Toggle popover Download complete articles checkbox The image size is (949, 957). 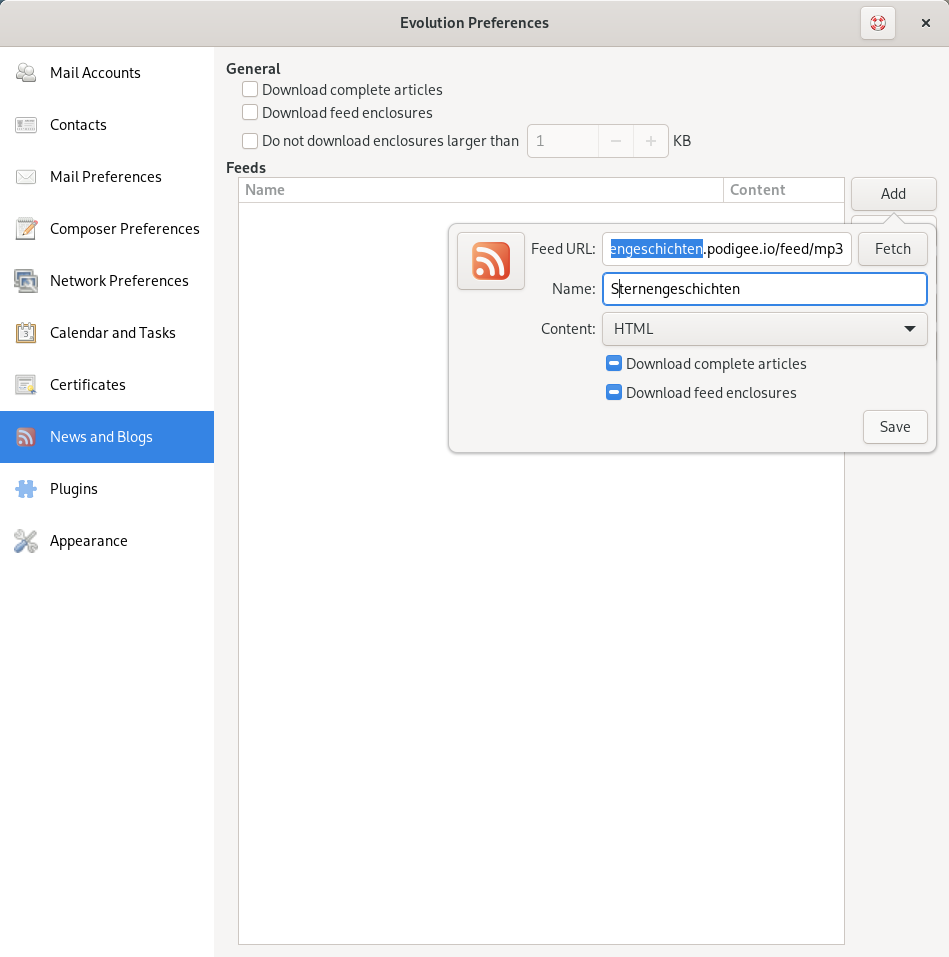point(614,364)
